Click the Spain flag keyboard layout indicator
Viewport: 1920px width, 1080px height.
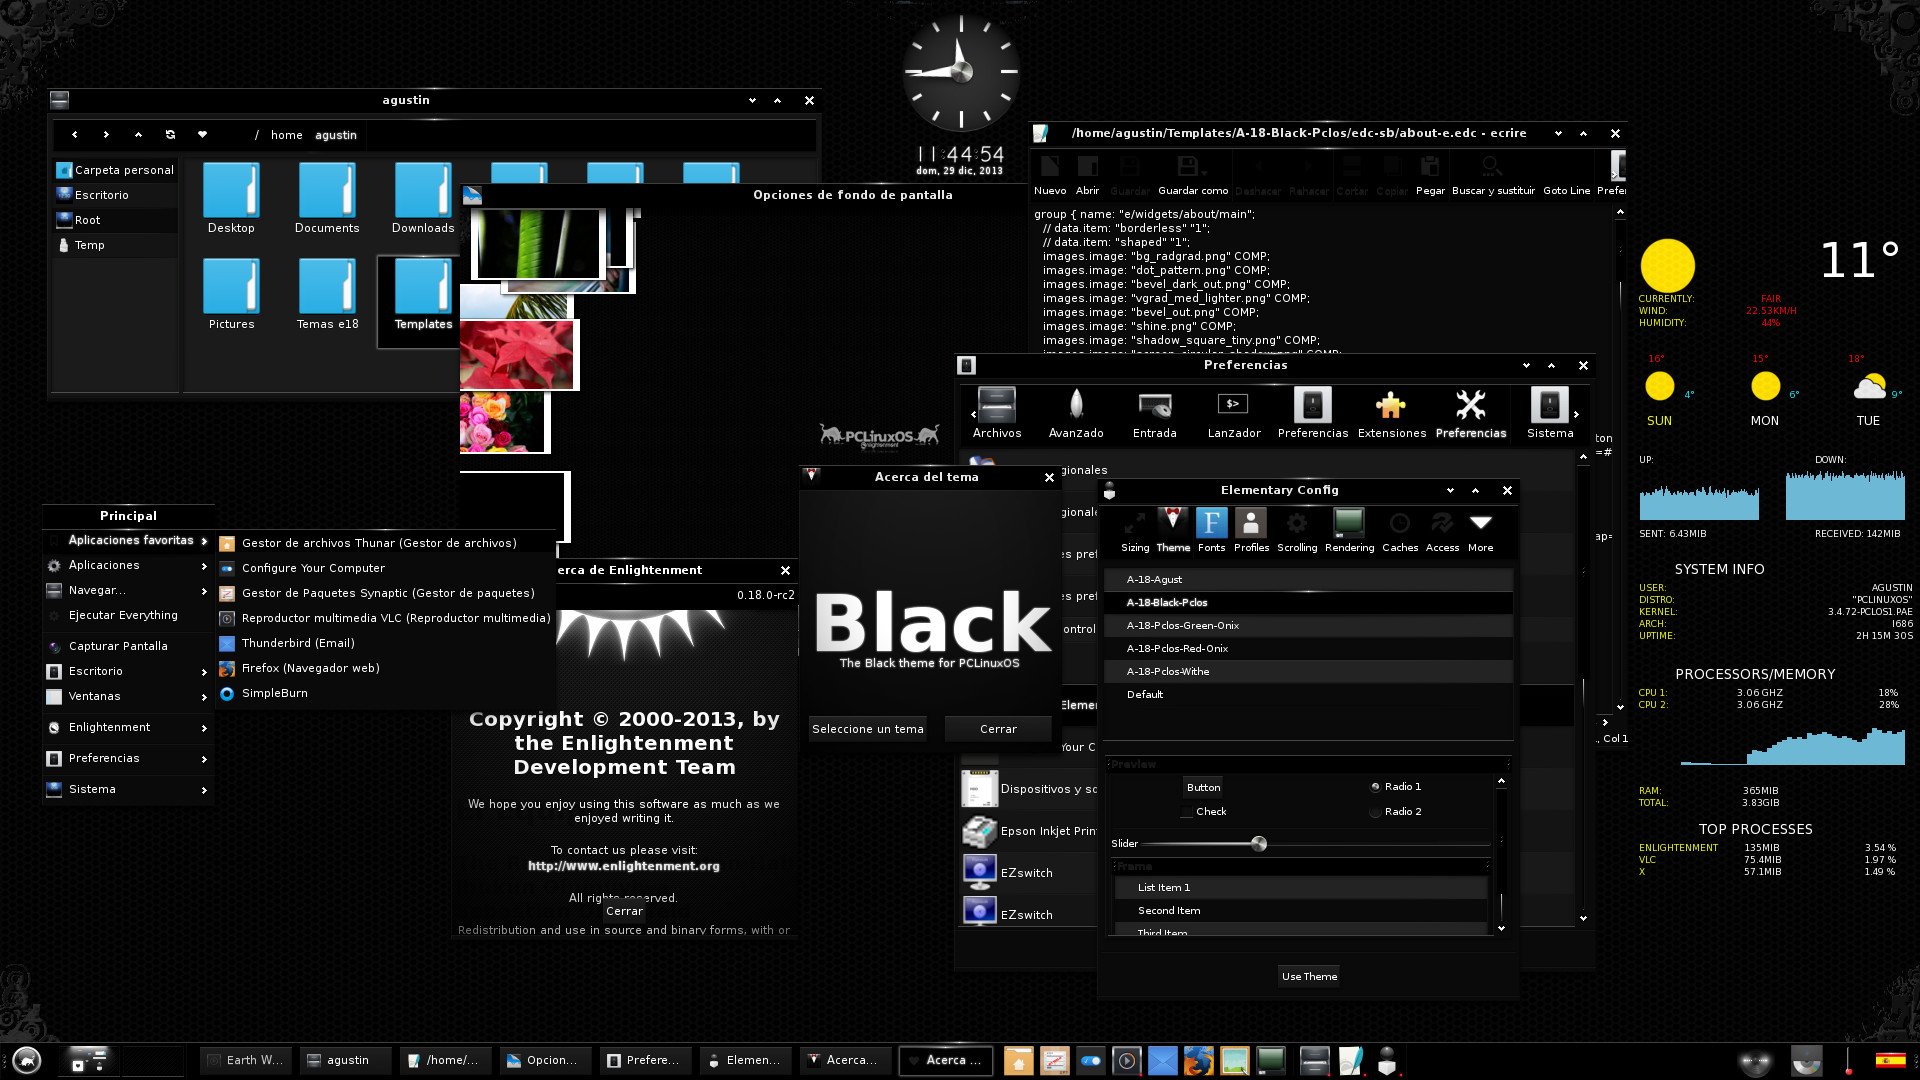pyautogui.click(x=1890, y=1061)
